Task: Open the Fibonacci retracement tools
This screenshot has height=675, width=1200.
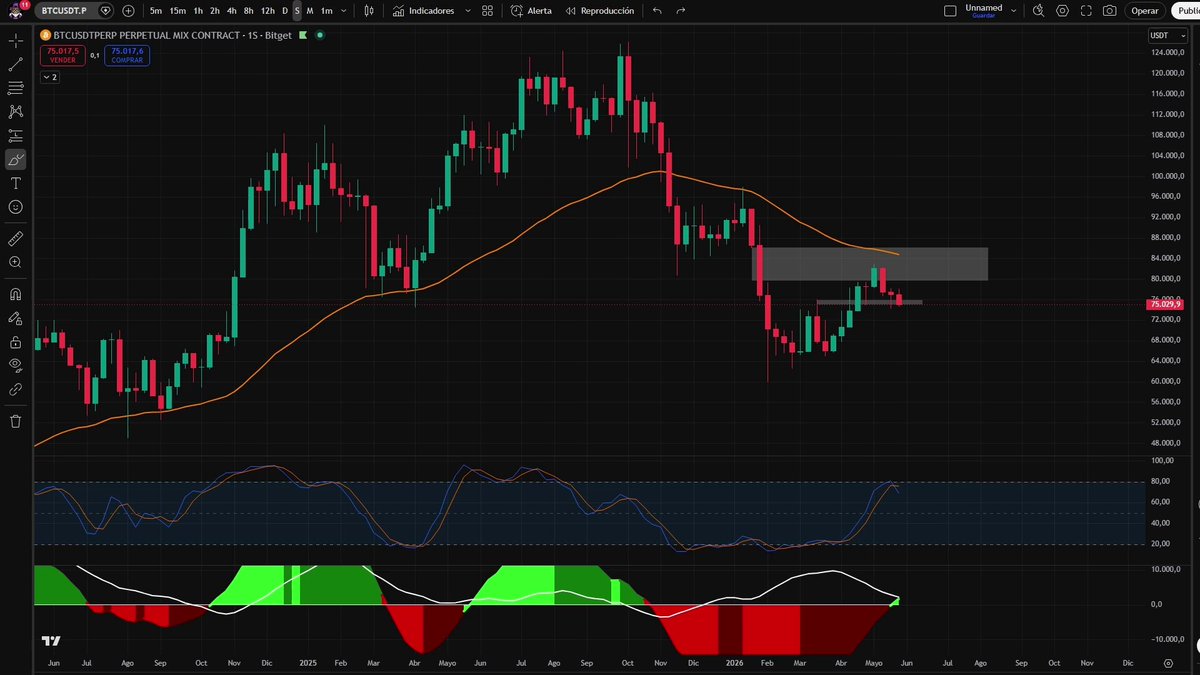Action: tap(16, 88)
